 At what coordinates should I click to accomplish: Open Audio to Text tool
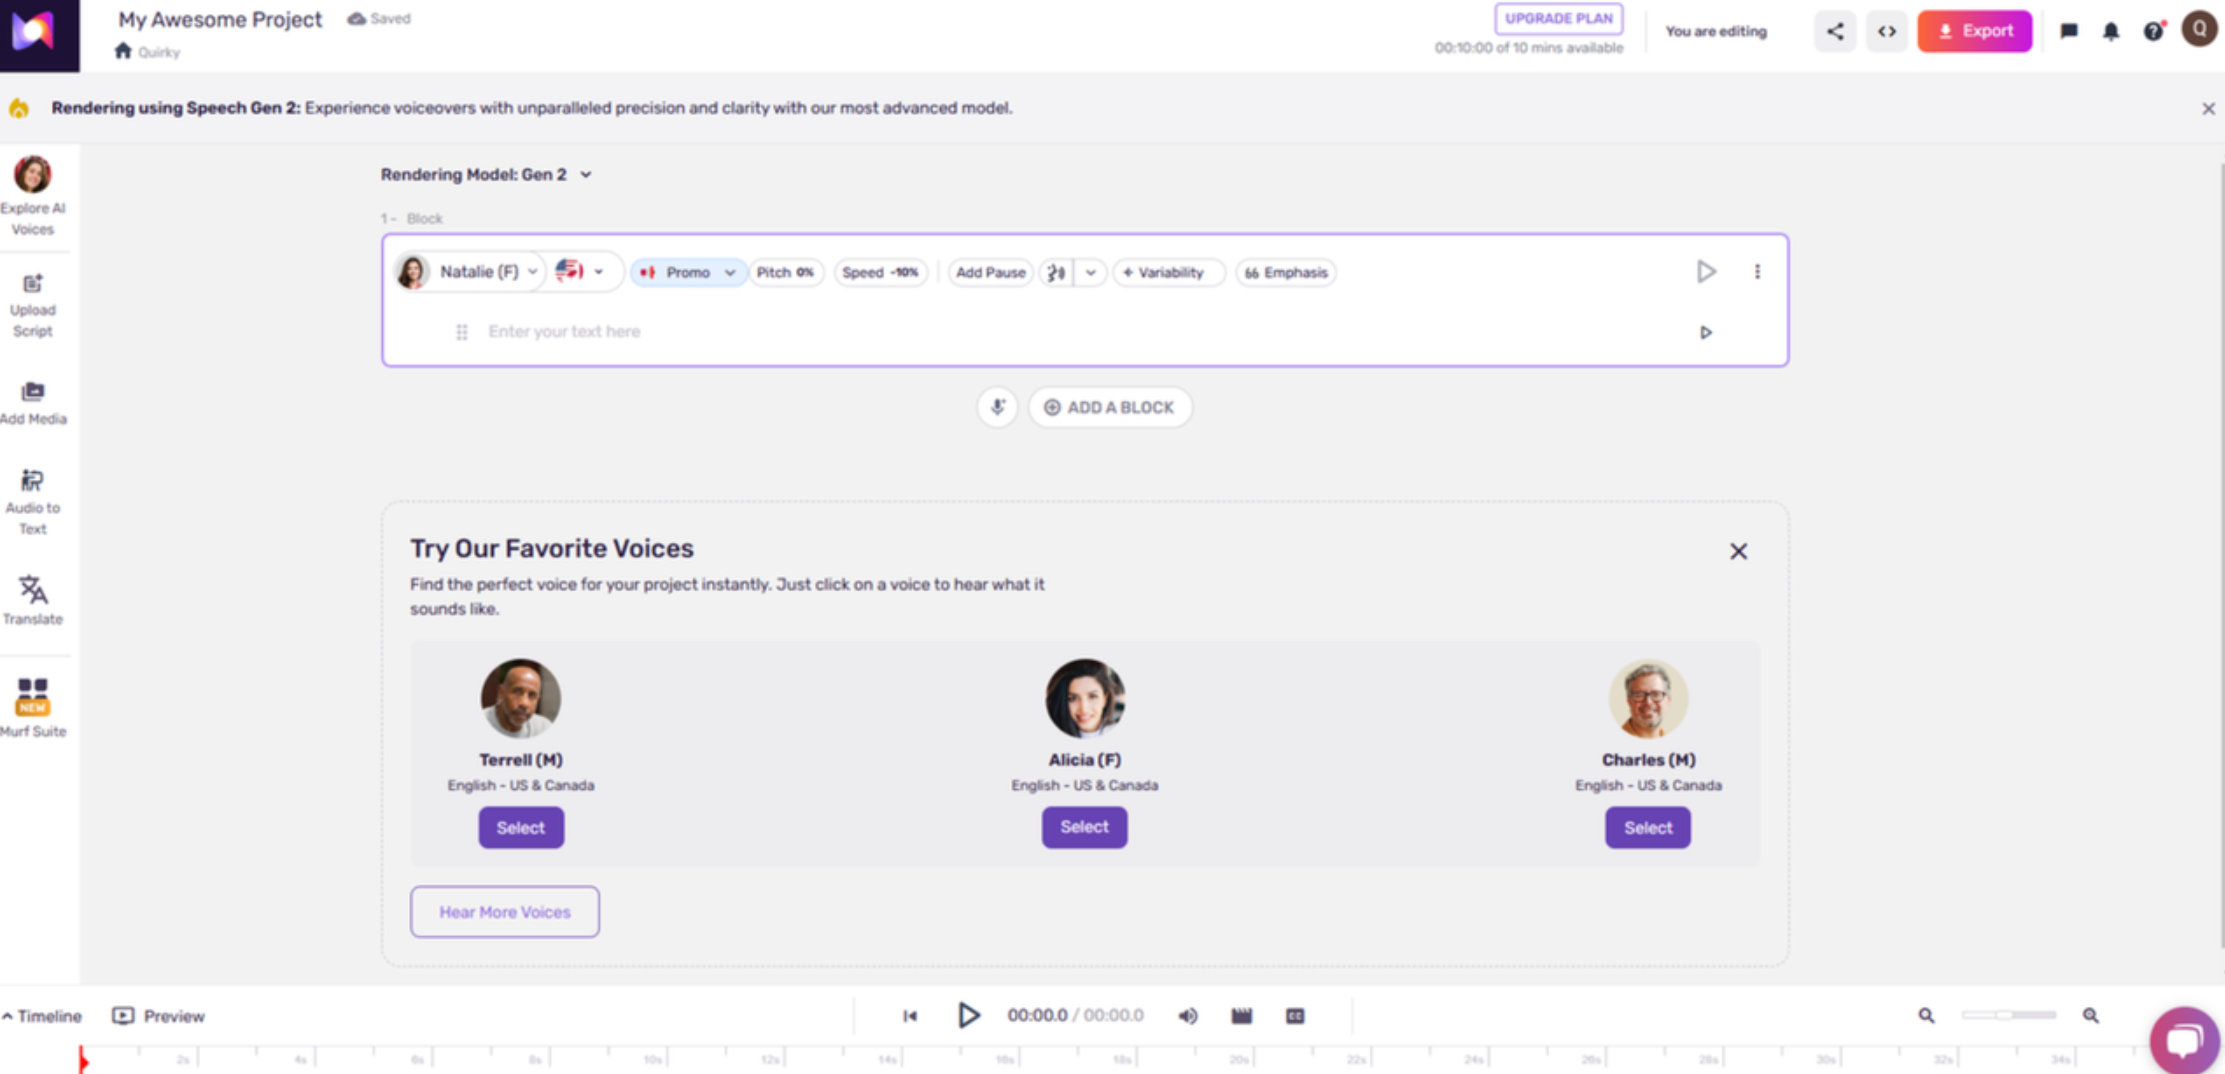pos(33,503)
